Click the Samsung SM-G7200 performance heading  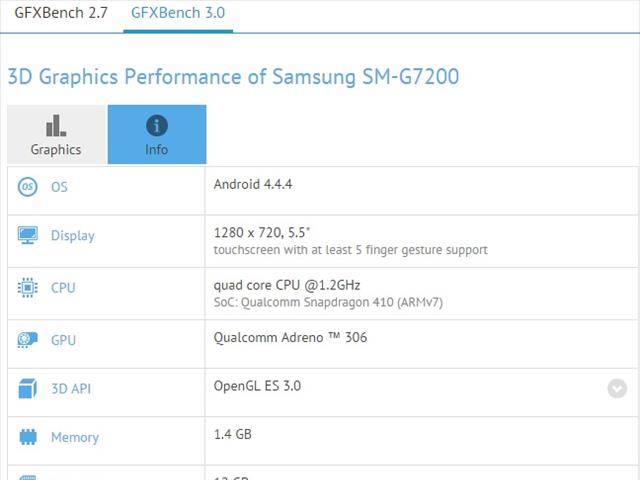pos(233,77)
